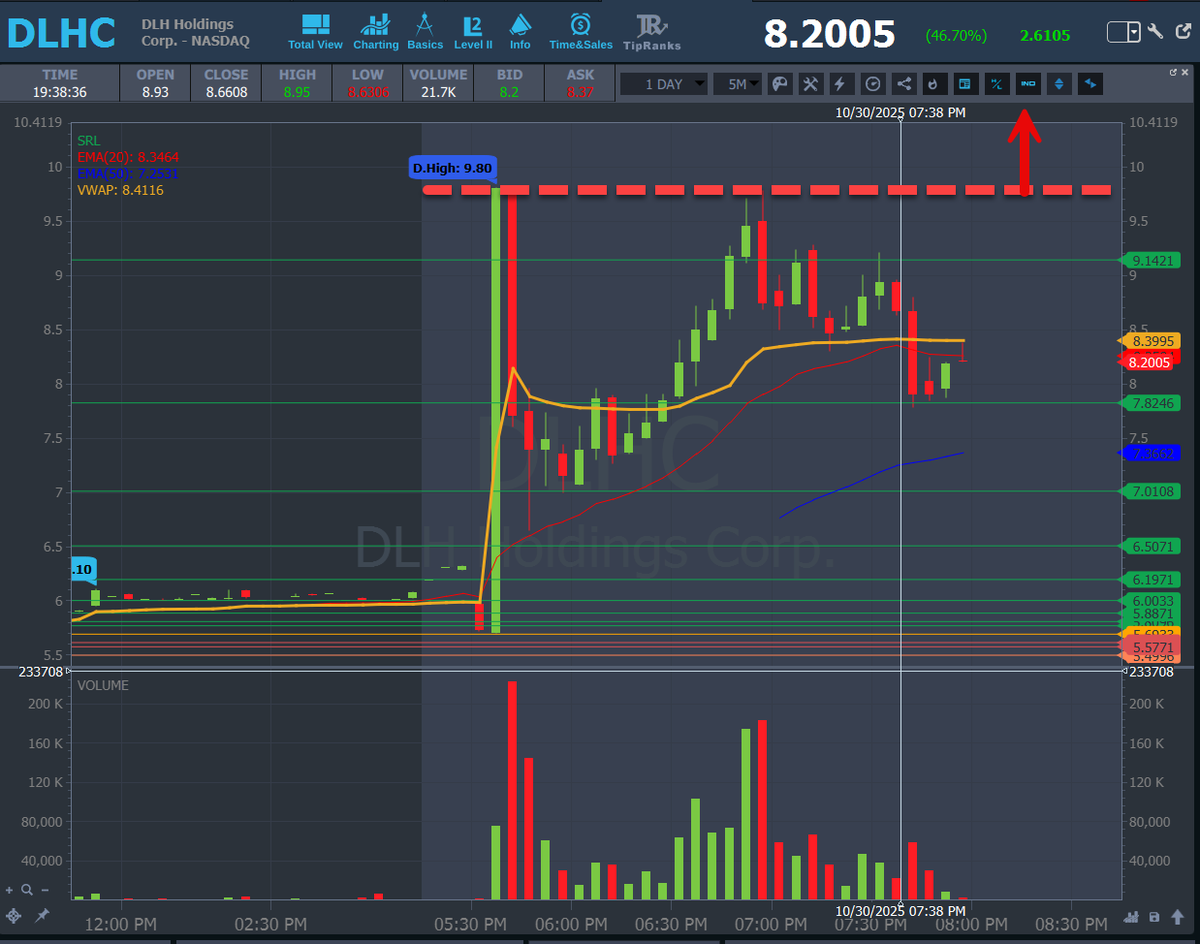Toggle the percent scale button
The height and width of the screenshot is (944, 1200).
pos(996,84)
